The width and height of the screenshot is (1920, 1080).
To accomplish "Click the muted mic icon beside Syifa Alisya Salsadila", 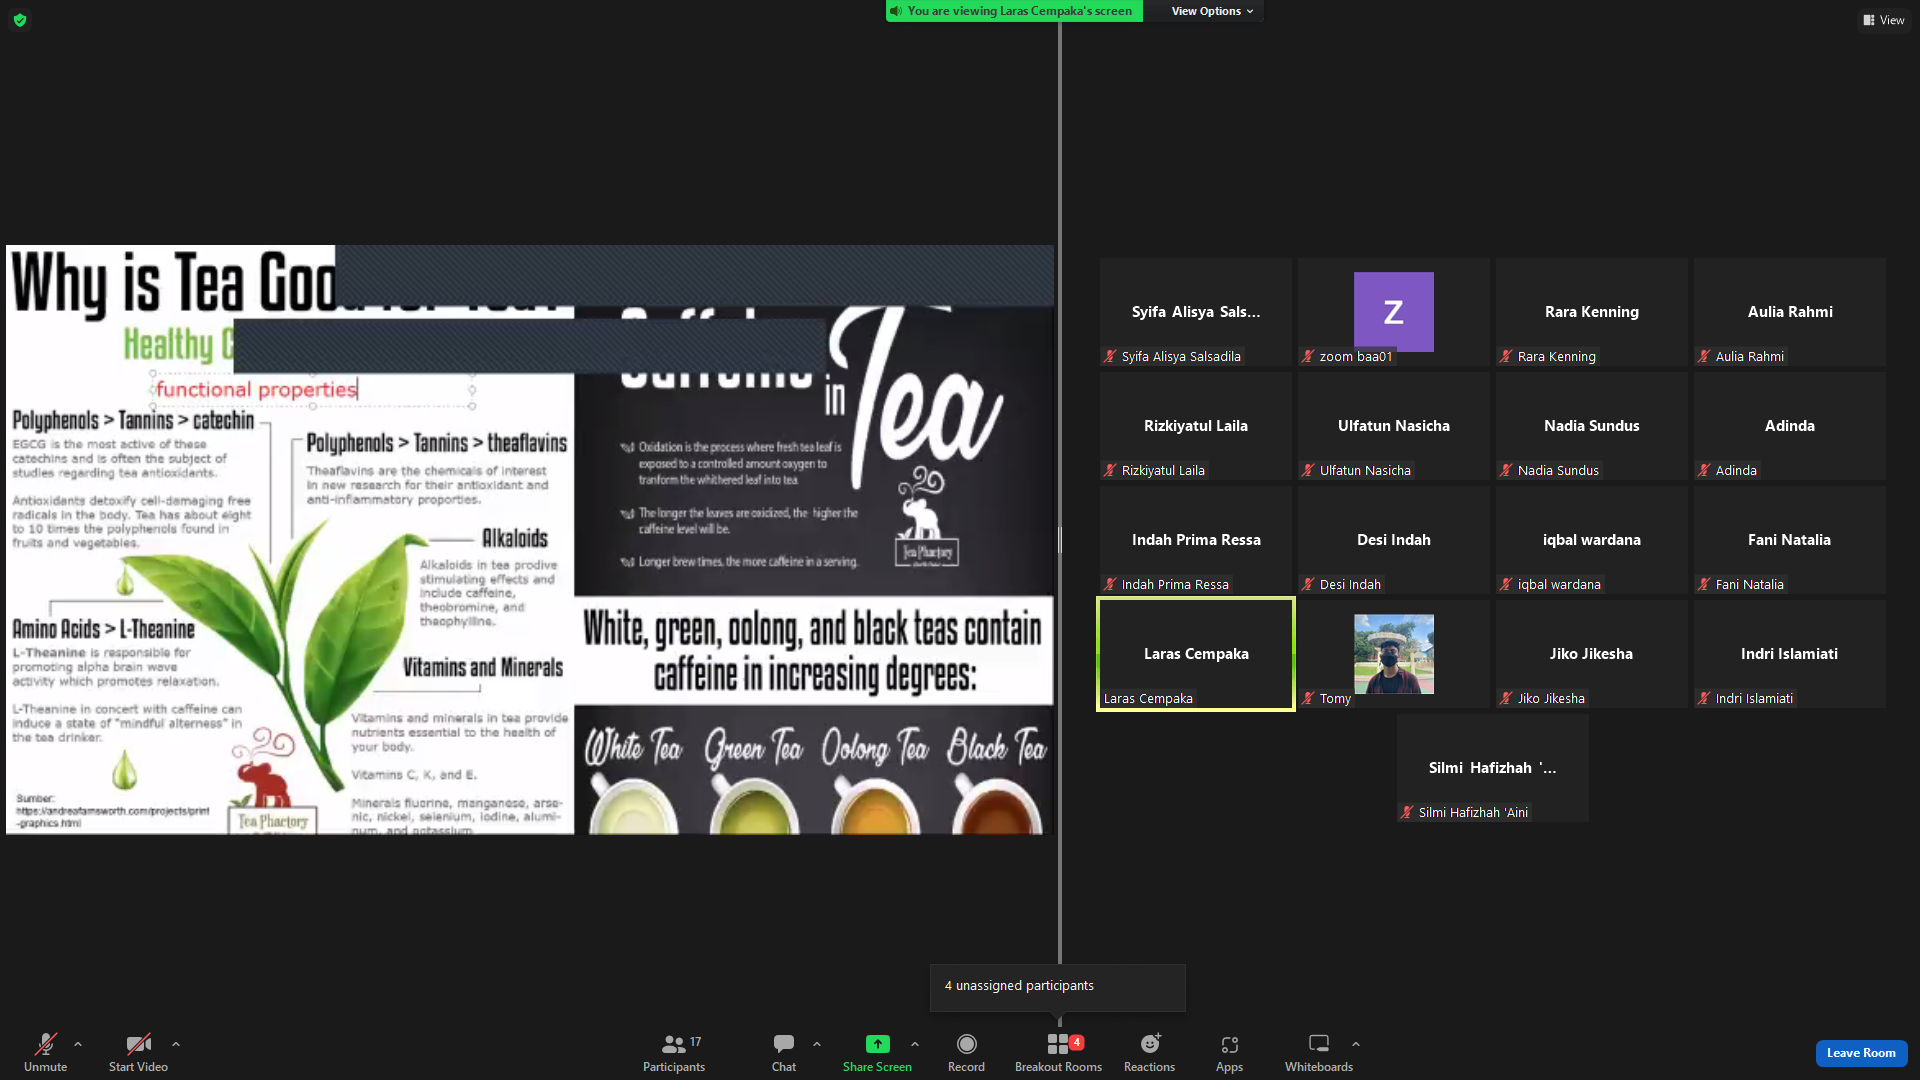I will pos(1110,356).
